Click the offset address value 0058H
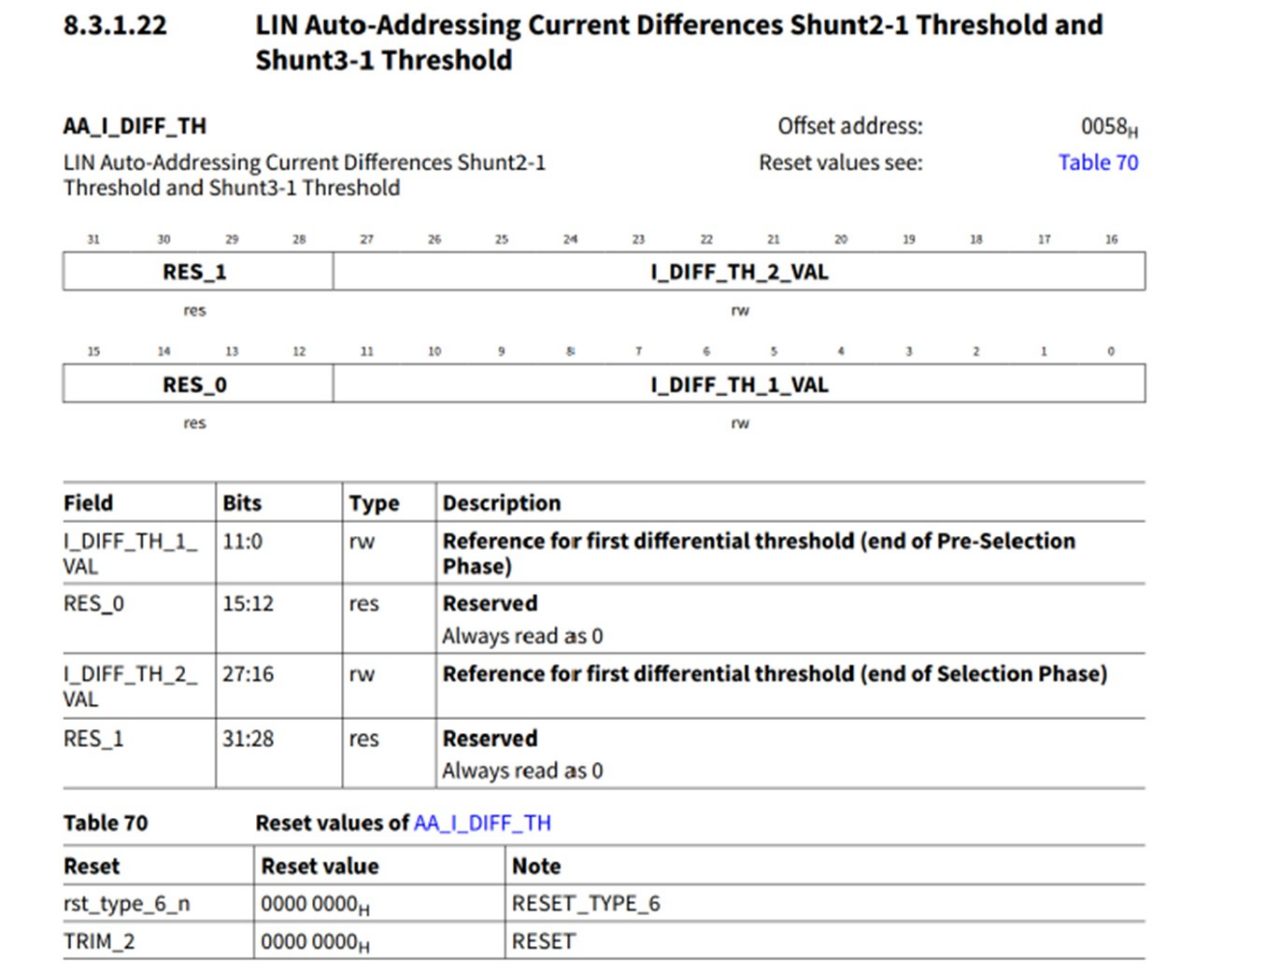The width and height of the screenshot is (1280, 974). pos(1109,127)
